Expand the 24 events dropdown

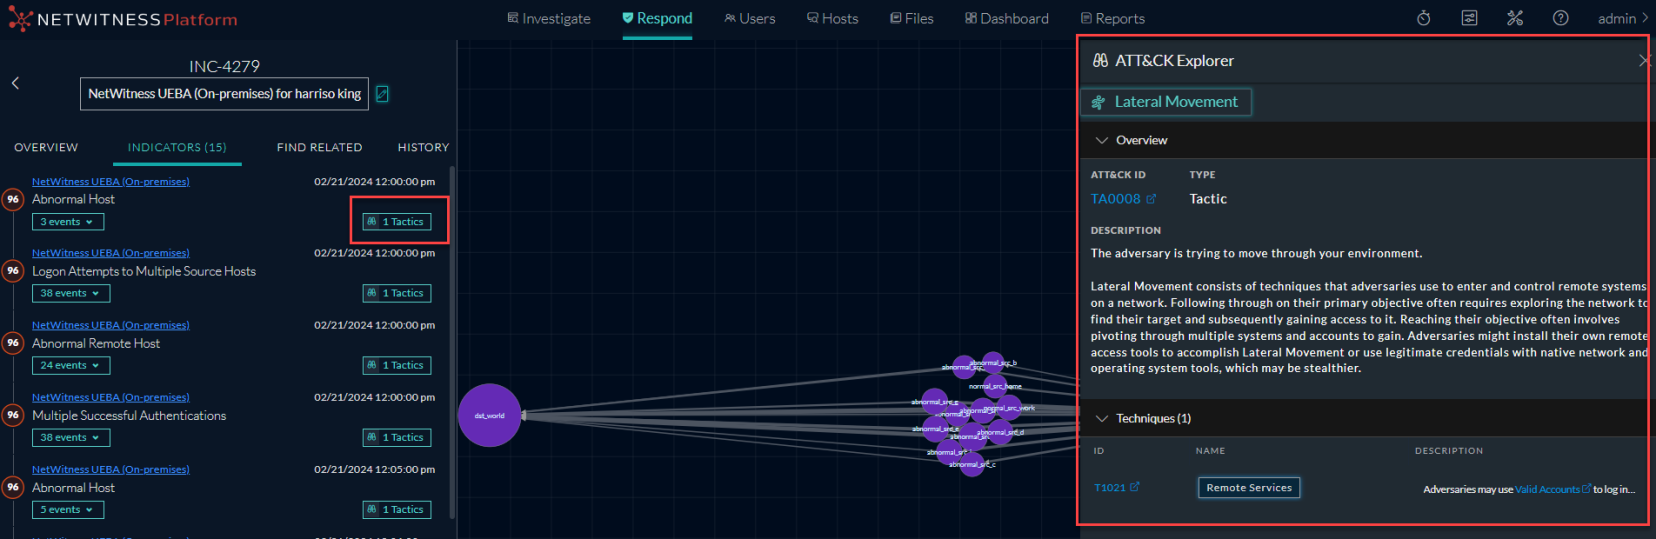pyautogui.click(x=71, y=366)
